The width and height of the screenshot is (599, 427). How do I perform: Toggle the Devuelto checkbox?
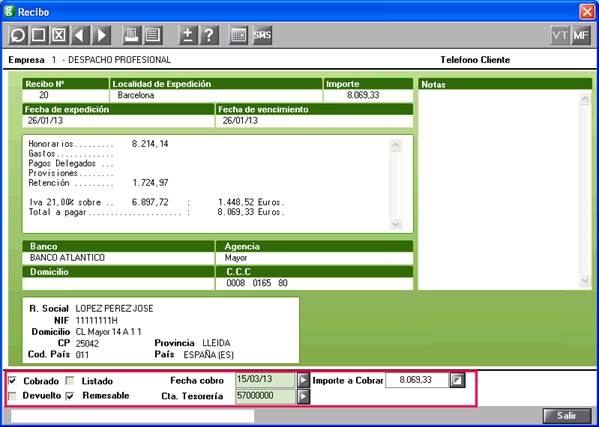point(12,396)
